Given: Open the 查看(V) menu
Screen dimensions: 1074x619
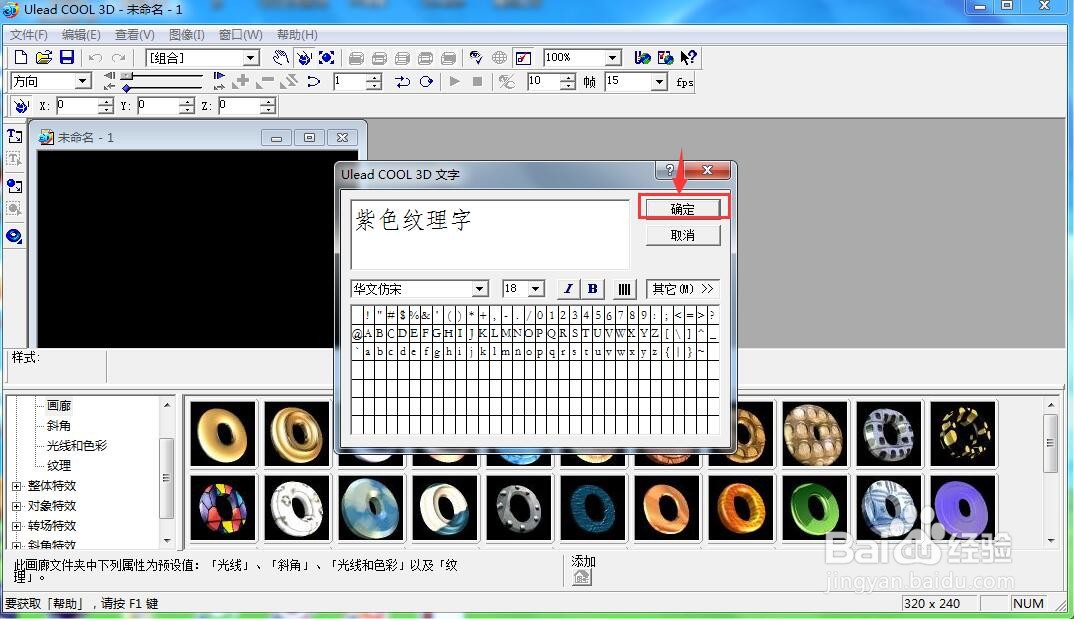Looking at the screenshot, I should 134,34.
